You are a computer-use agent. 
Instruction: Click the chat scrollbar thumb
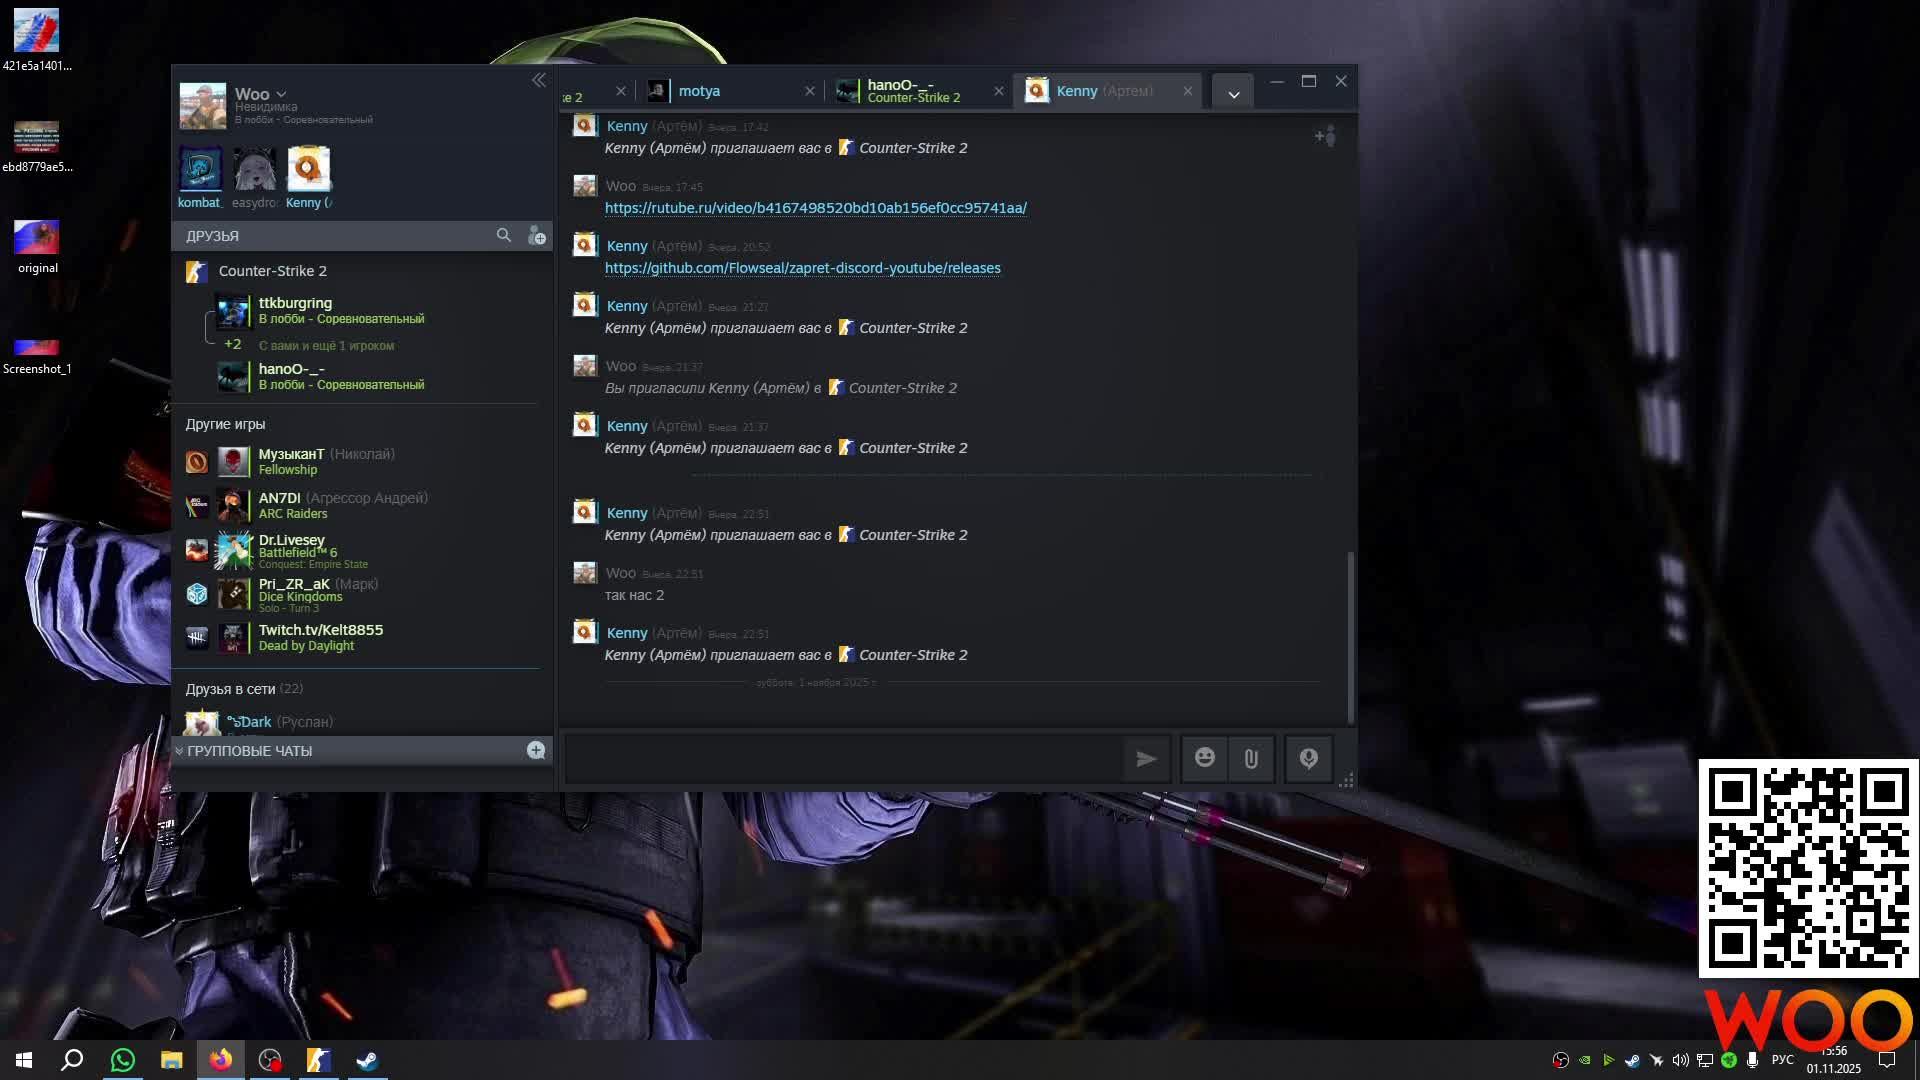1351,635
